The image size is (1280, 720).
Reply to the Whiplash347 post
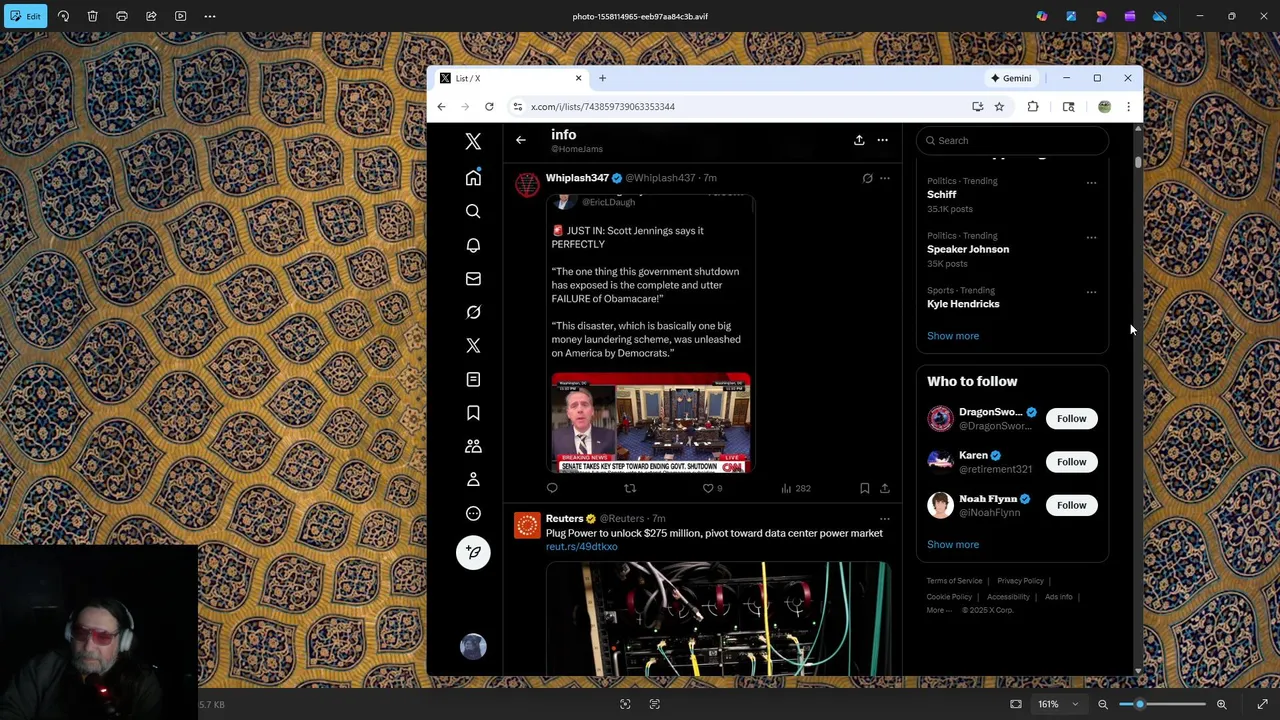[552, 488]
